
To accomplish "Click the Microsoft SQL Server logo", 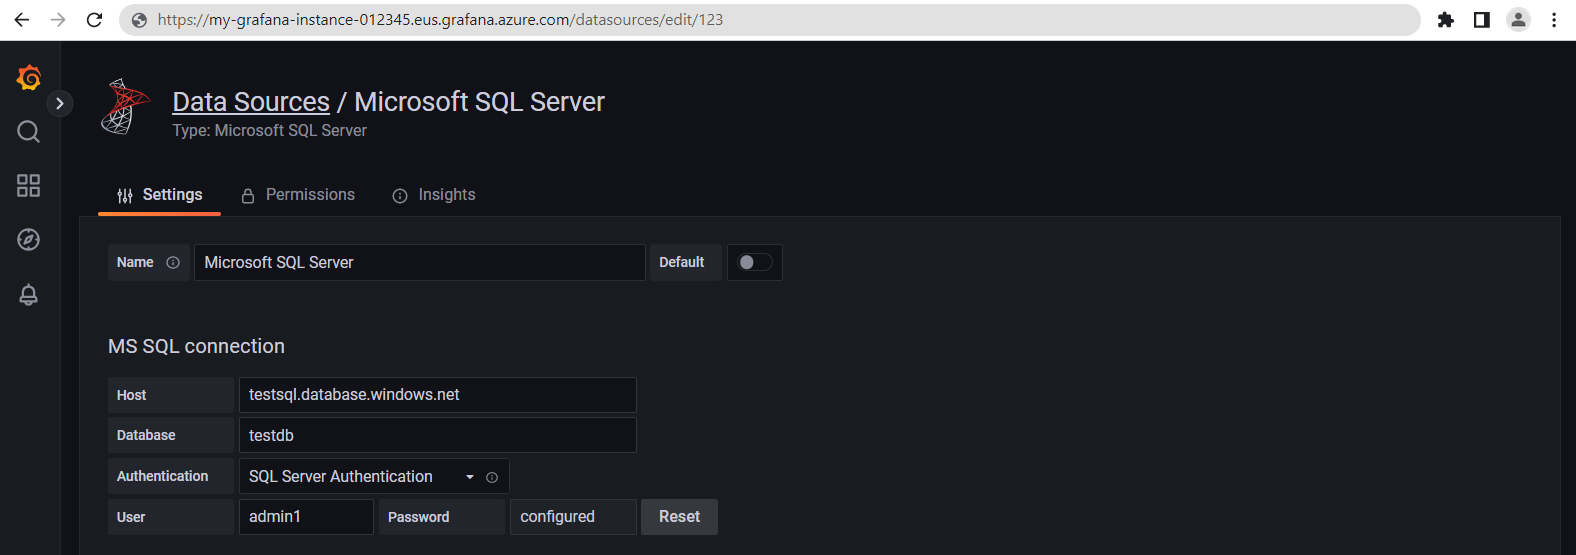I will coord(125,106).
